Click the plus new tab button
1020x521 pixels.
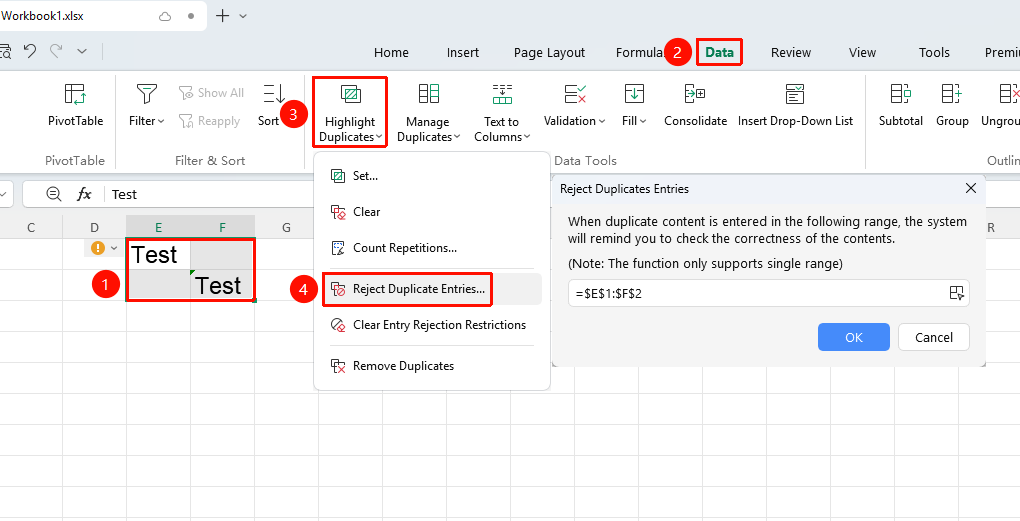point(222,16)
